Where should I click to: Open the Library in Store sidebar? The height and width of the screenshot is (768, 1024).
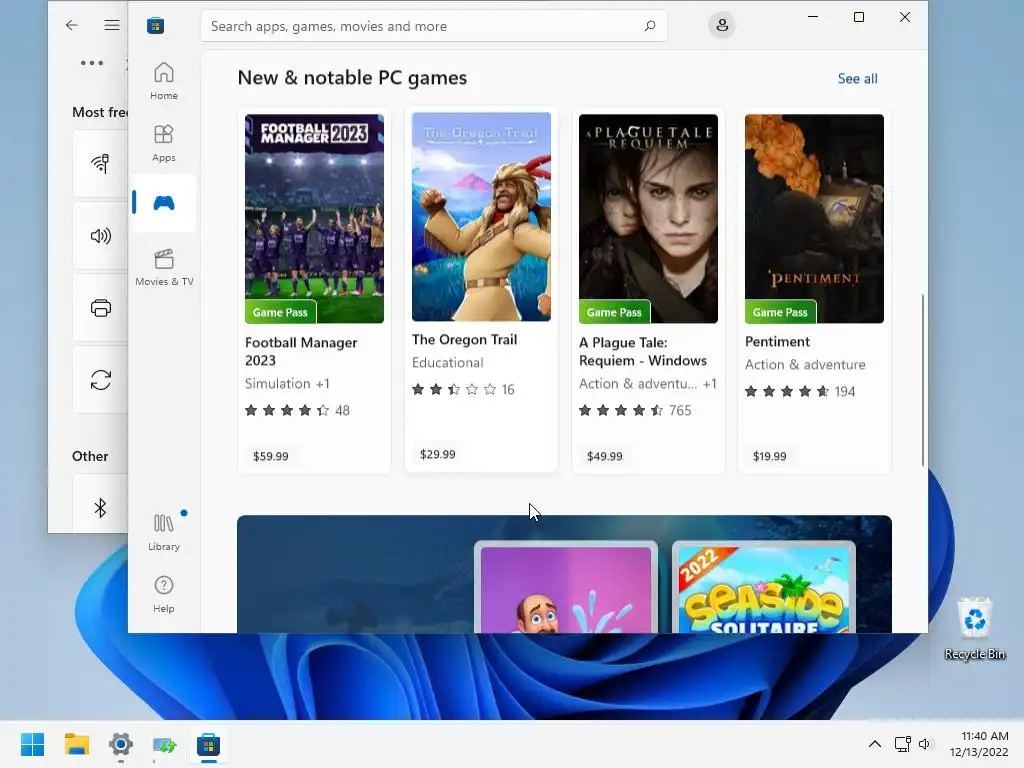coord(163,532)
